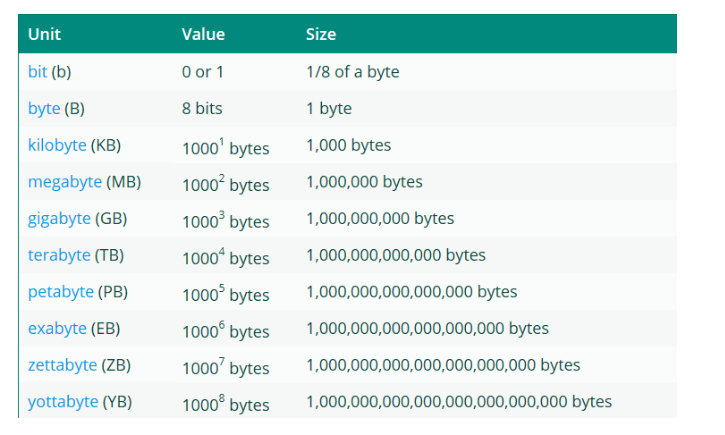Viewport: 725px width, 435px height.
Task: Click the "1/8 of a byte" cell
Action: [353, 72]
